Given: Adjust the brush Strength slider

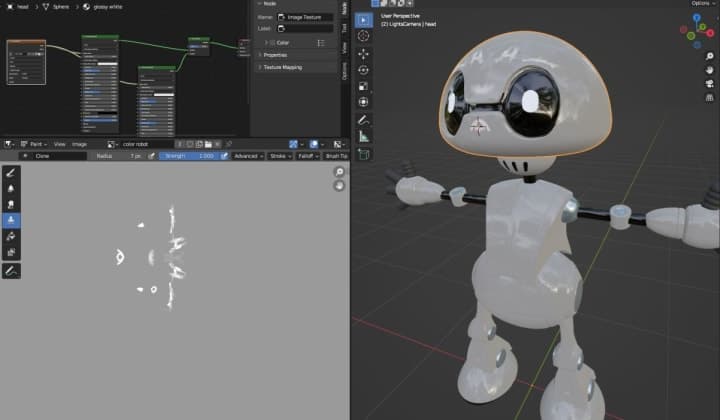Looking at the screenshot, I should point(188,156).
